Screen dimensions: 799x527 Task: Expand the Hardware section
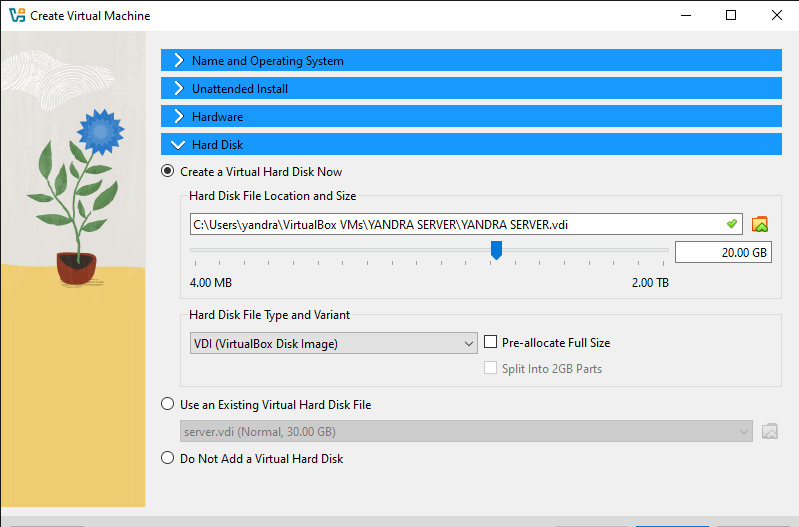[471, 116]
